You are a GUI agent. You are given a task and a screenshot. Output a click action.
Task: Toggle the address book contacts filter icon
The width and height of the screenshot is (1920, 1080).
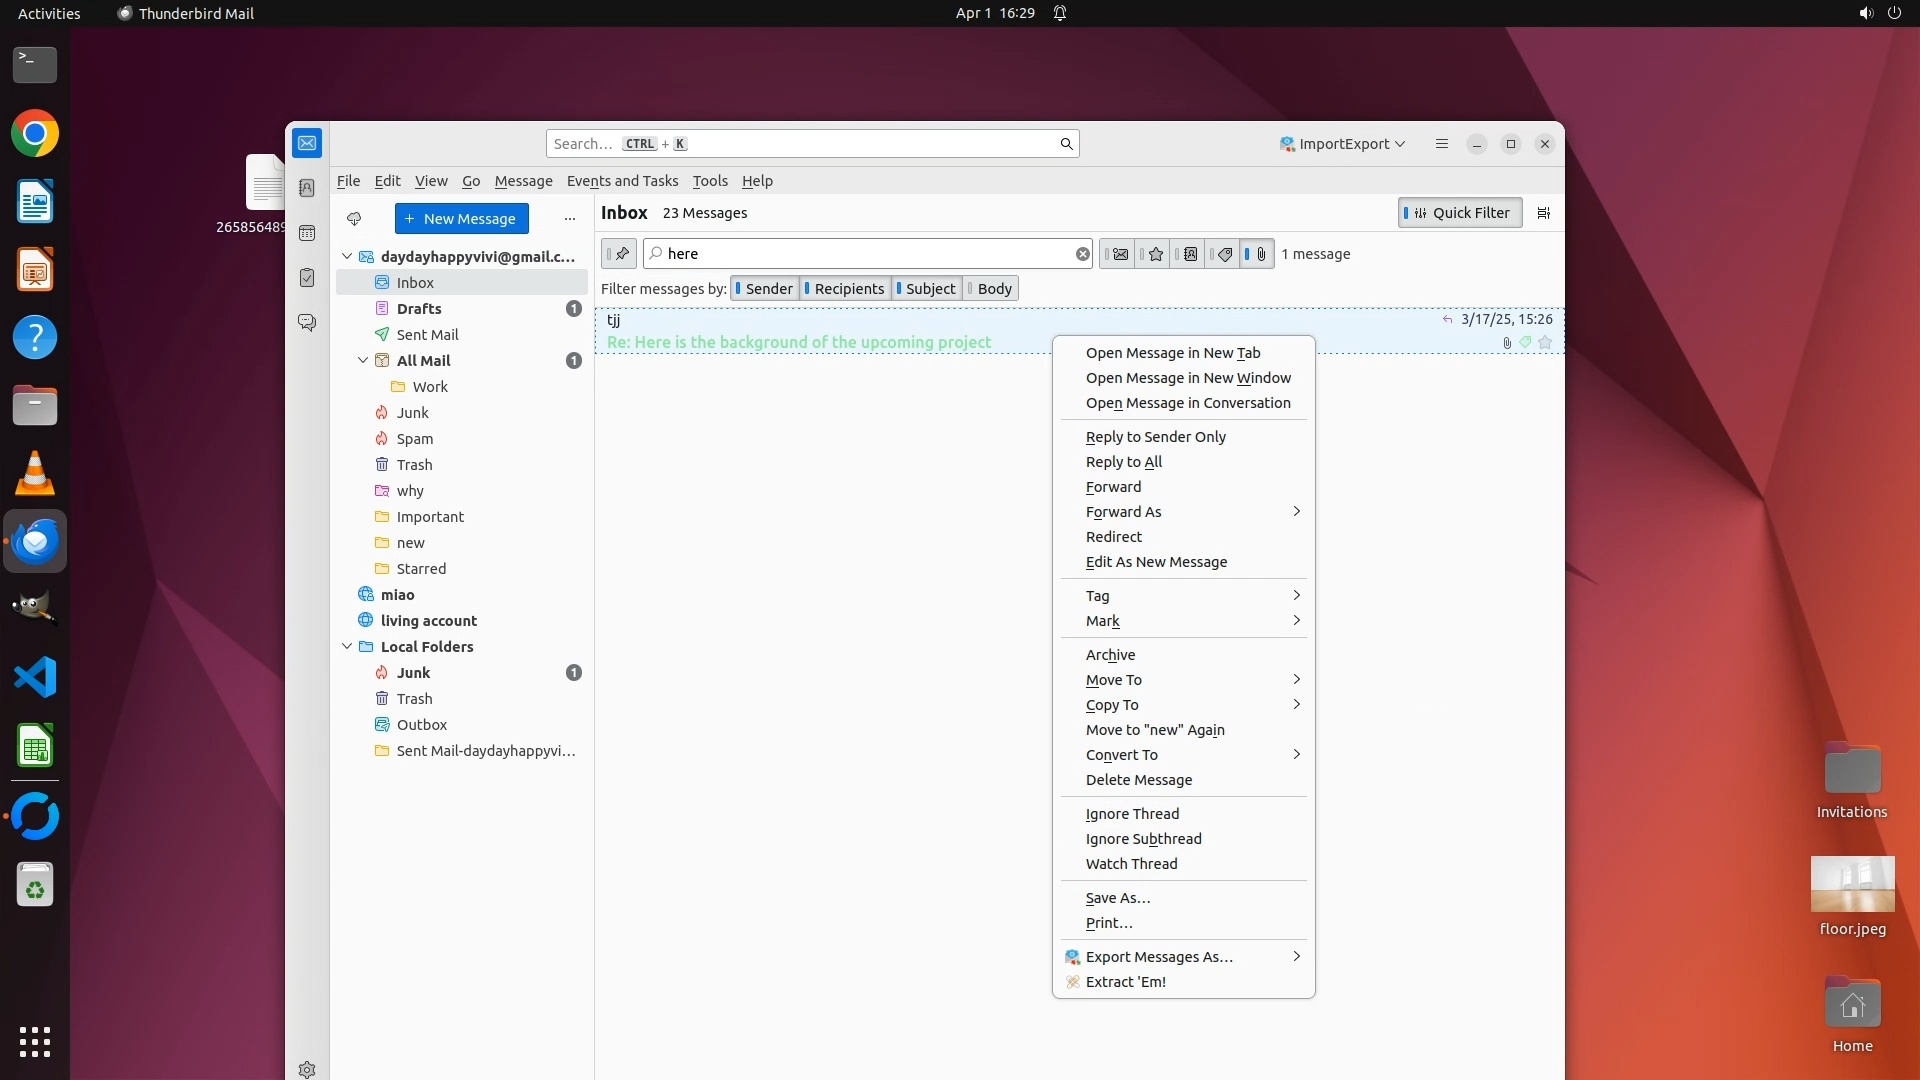coord(1189,254)
